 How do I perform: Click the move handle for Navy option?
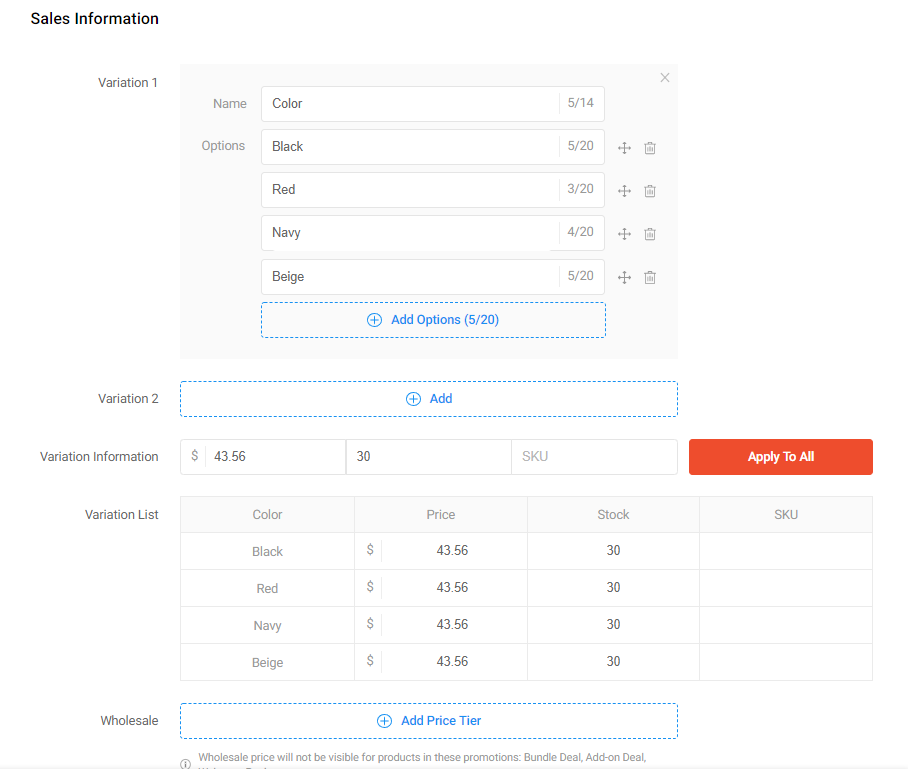point(624,234)
